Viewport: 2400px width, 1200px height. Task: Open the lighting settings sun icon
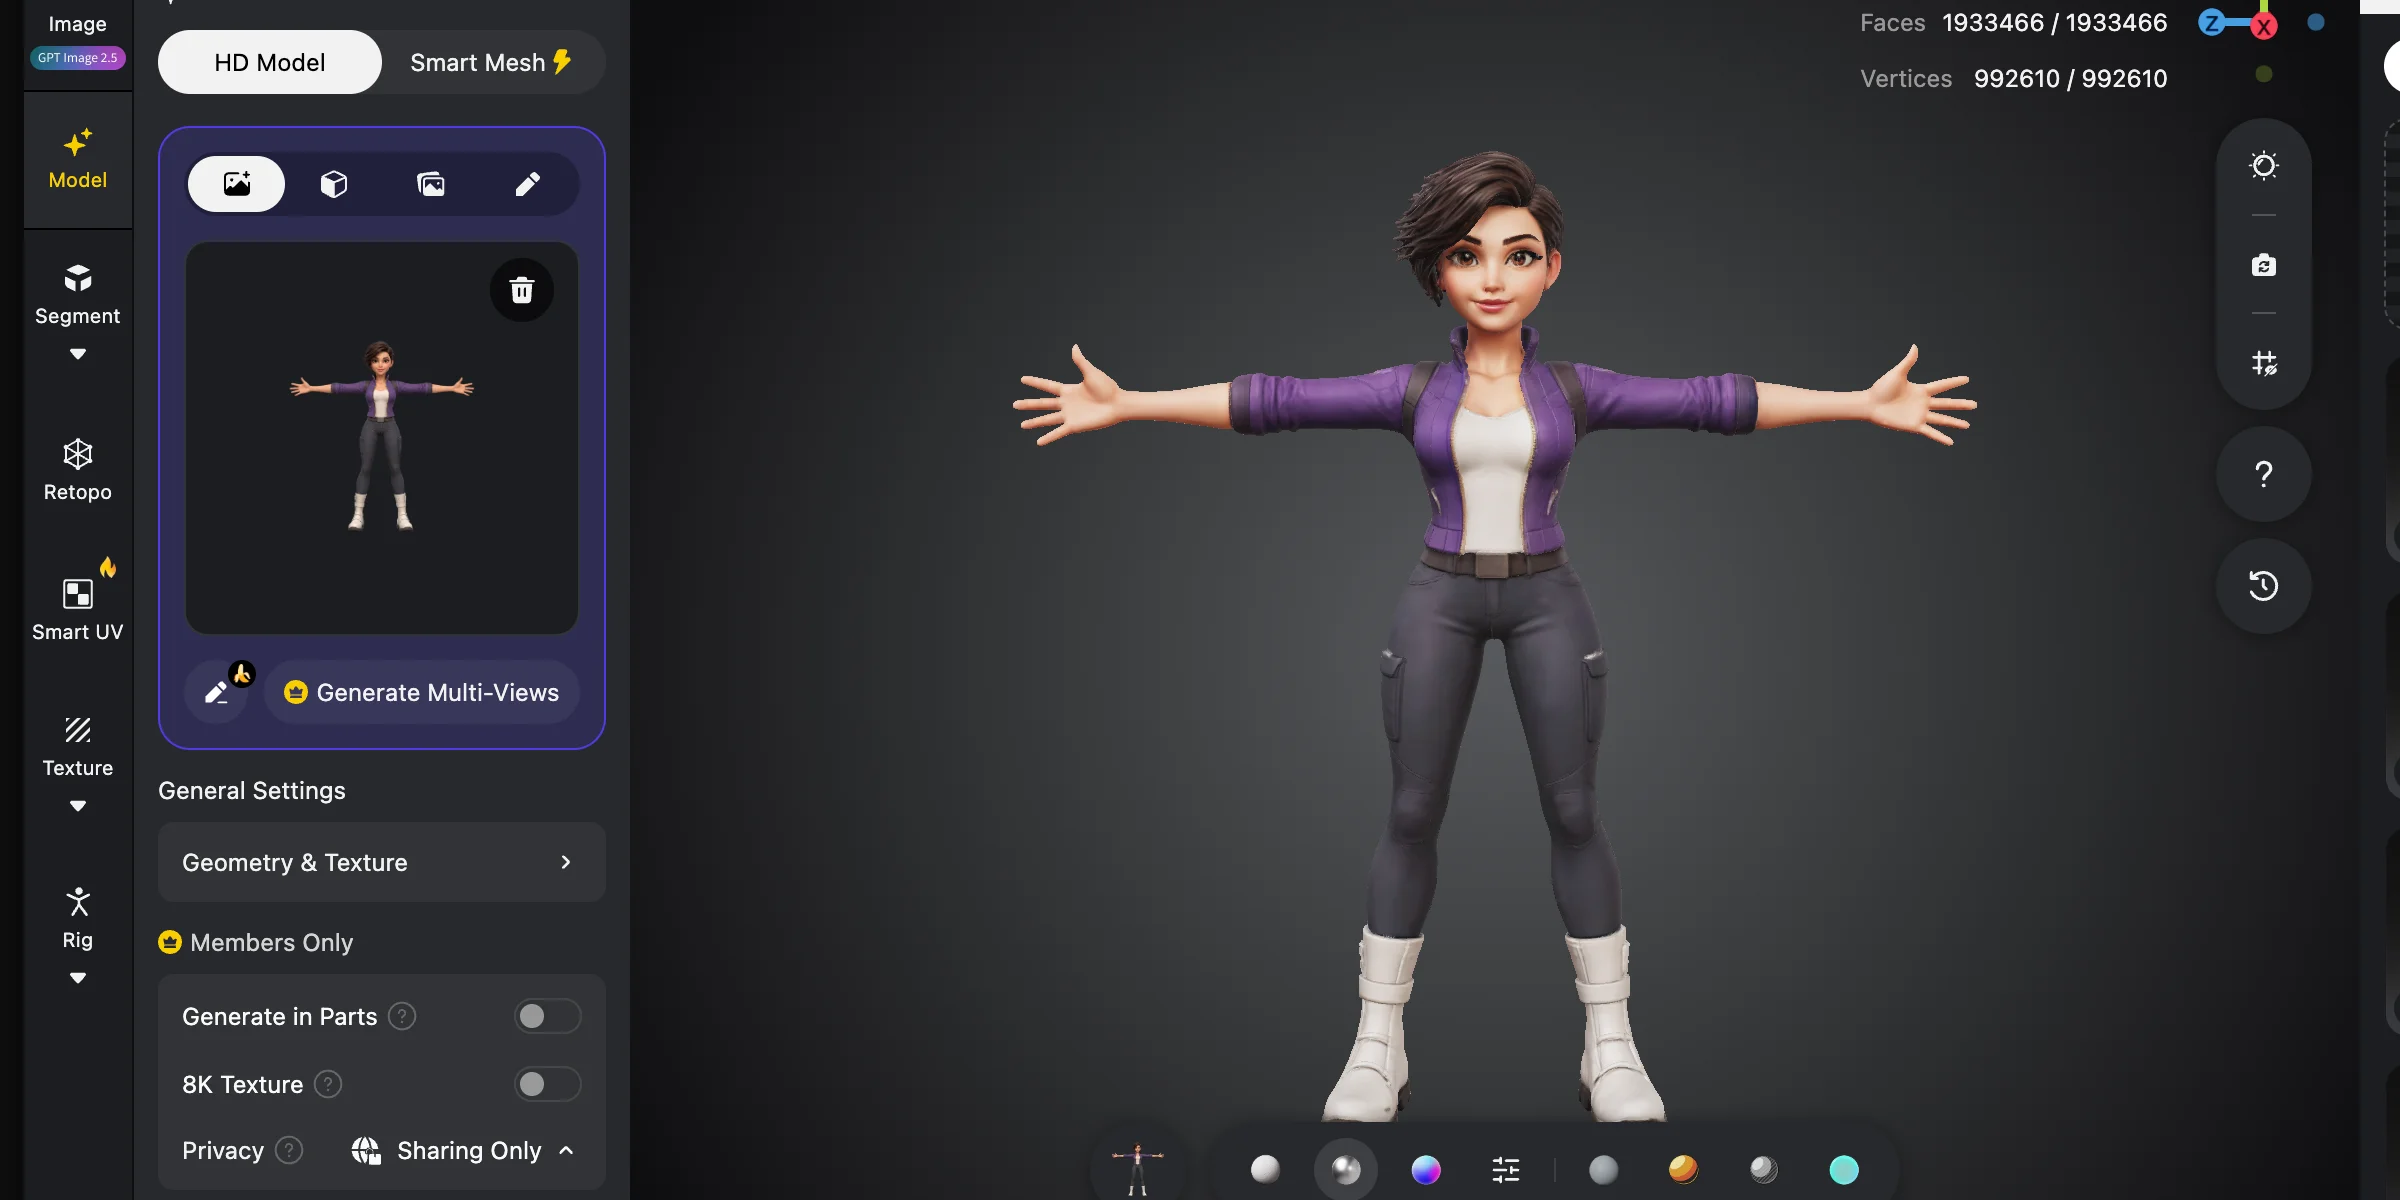click(2263, 165)
